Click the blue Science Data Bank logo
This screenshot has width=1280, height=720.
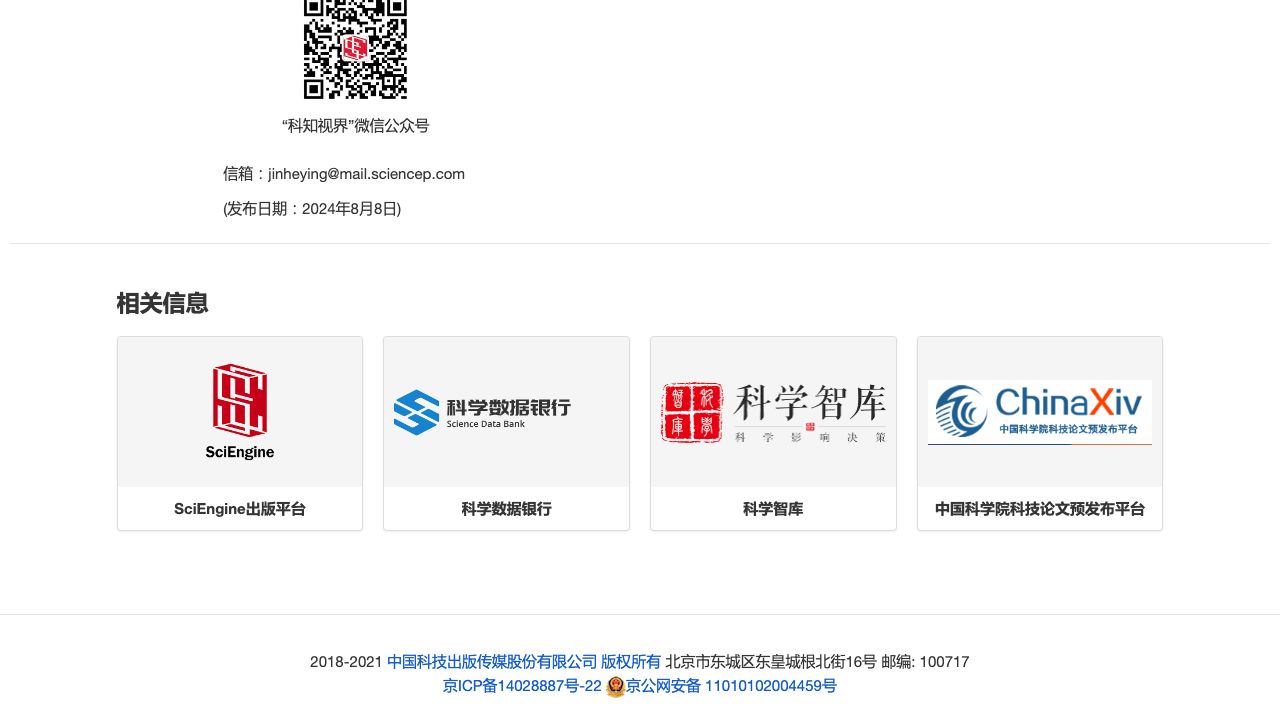(x=416, y=412)
